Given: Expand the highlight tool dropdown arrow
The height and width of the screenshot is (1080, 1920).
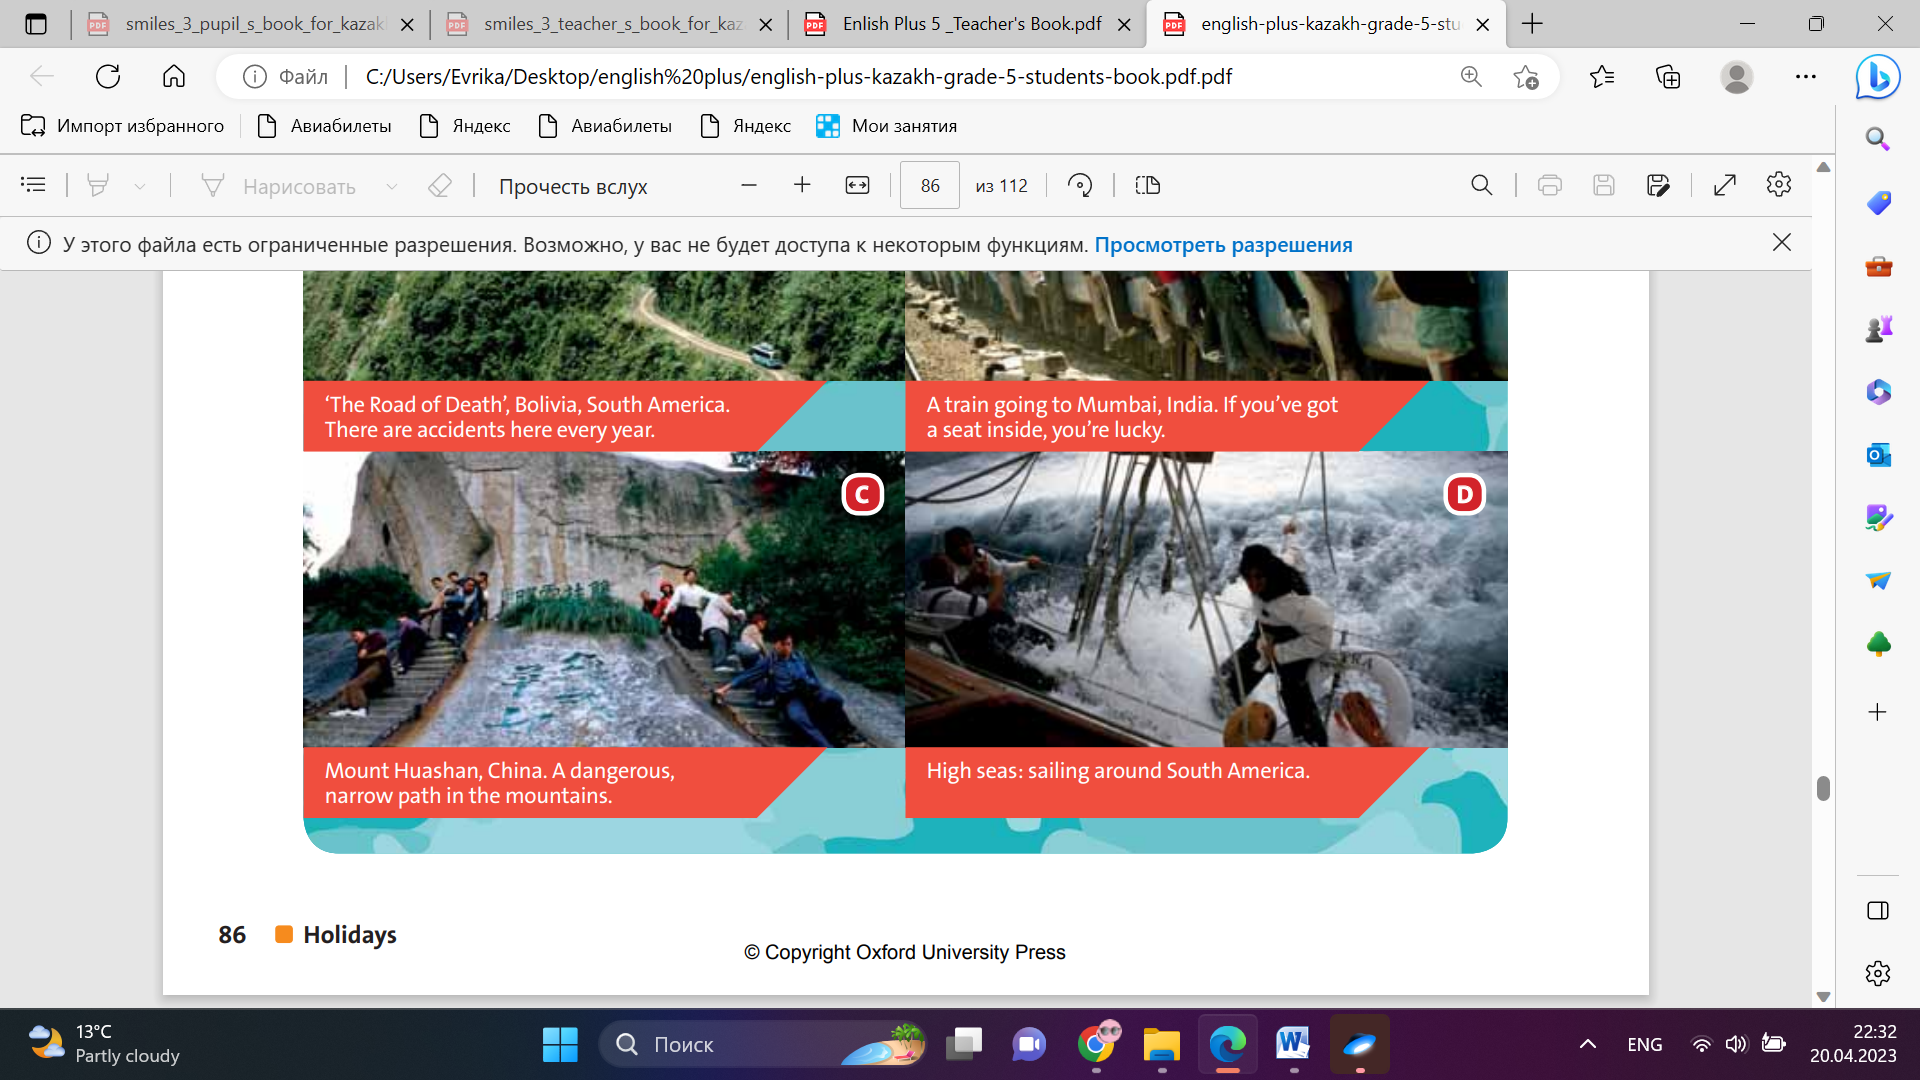Looking at the screenshot, I should point(140,187).
